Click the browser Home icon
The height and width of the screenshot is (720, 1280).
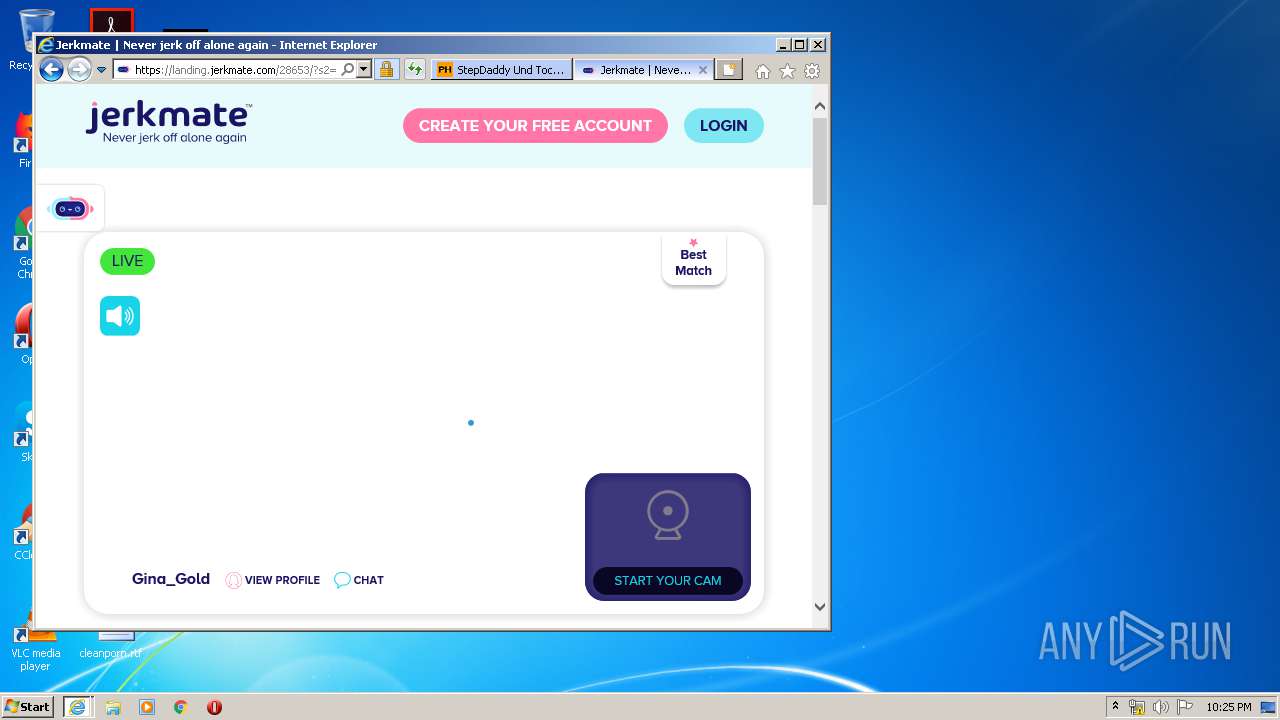[x=763, y=71]
